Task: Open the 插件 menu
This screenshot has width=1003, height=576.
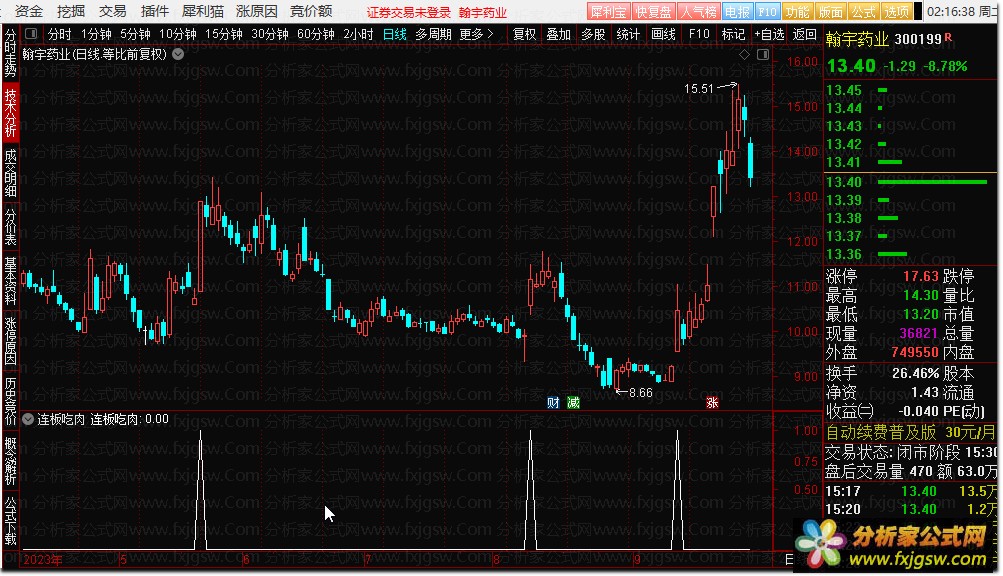Action: (155, 11)
